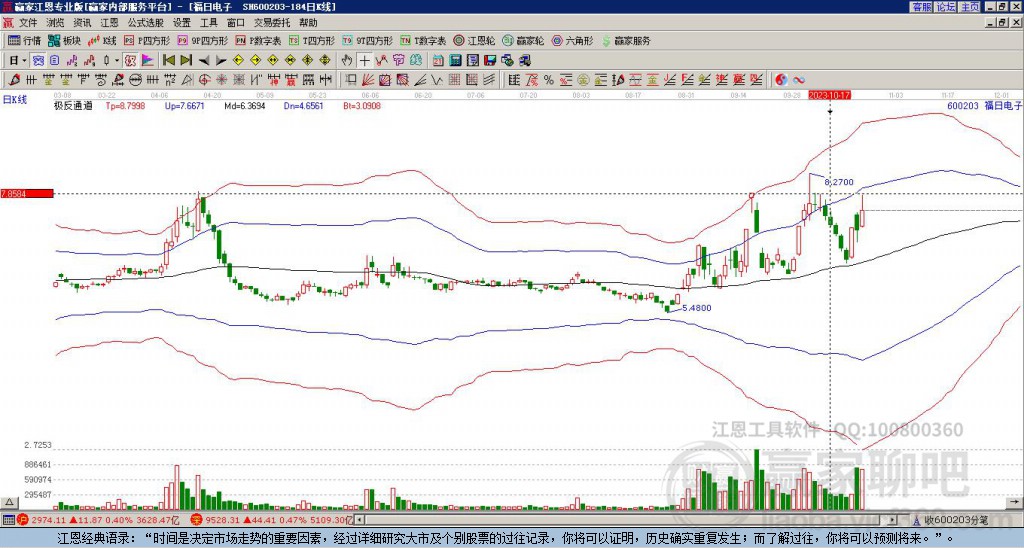Viewport: 1024px width, 548px height.
Task: Open the 交易委托 menu
Action: (272, 23)
